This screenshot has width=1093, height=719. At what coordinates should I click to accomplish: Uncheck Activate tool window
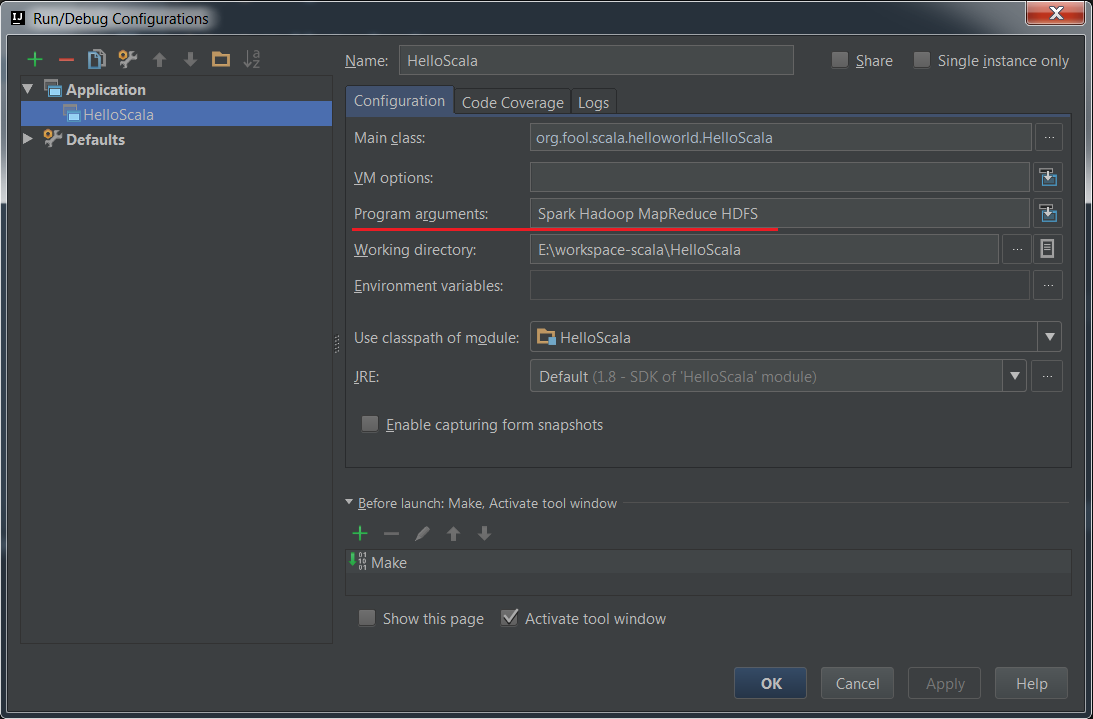point(510,618)
